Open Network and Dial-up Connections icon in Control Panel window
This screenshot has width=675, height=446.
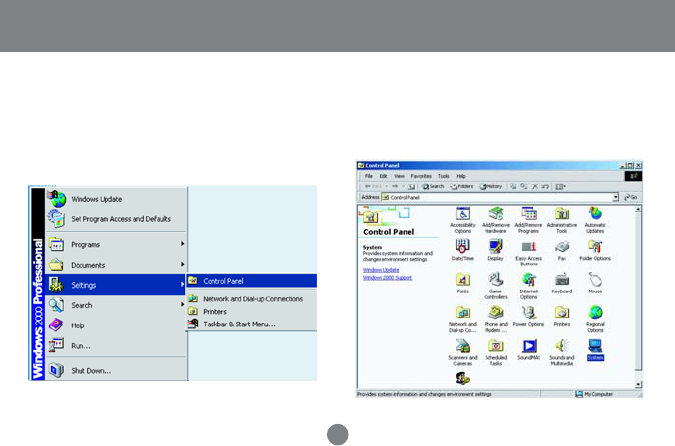pyautogui.click(x=462, y=319)
